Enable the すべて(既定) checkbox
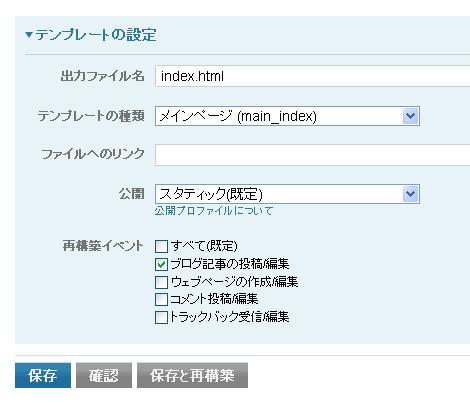 (x=161, y=247)
